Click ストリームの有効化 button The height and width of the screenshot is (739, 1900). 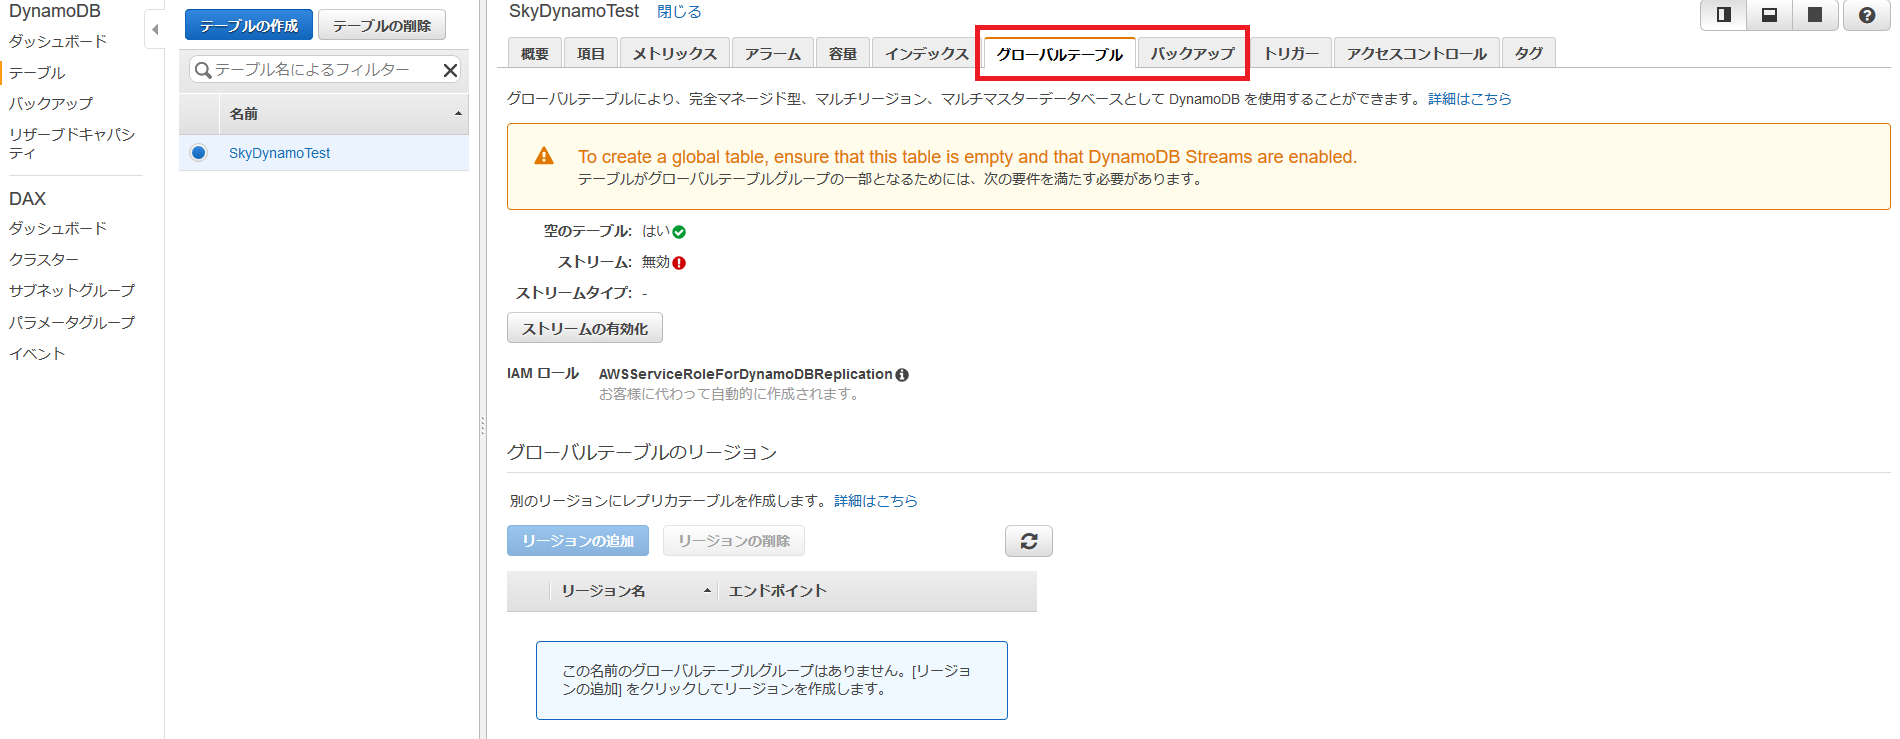[x=585, y=328]
